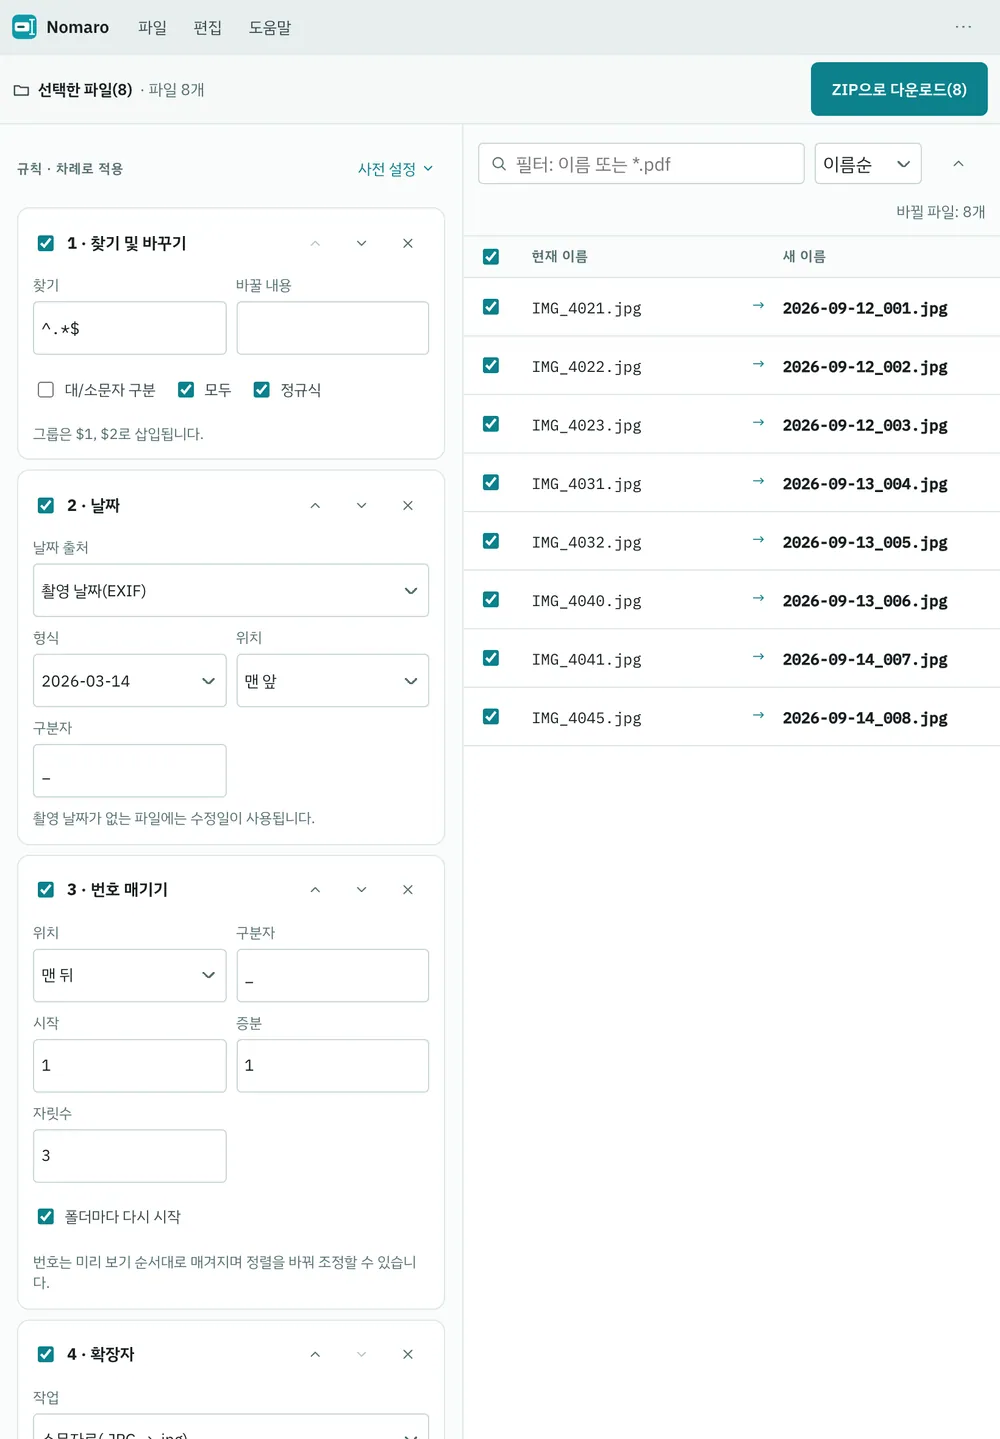Open the date 형식 2026-03-14 dropdown
This screenshot has height=1439, width=1000.
[x=130, y=680]
